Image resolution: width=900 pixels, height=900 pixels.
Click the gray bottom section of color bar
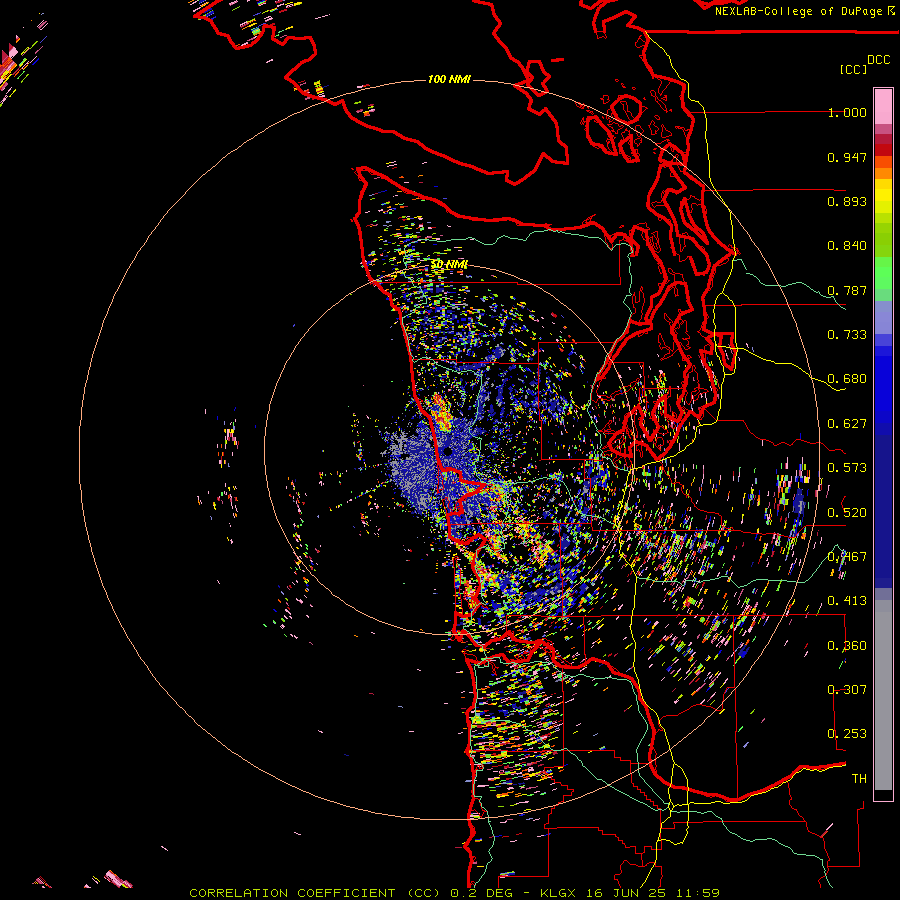883,695
